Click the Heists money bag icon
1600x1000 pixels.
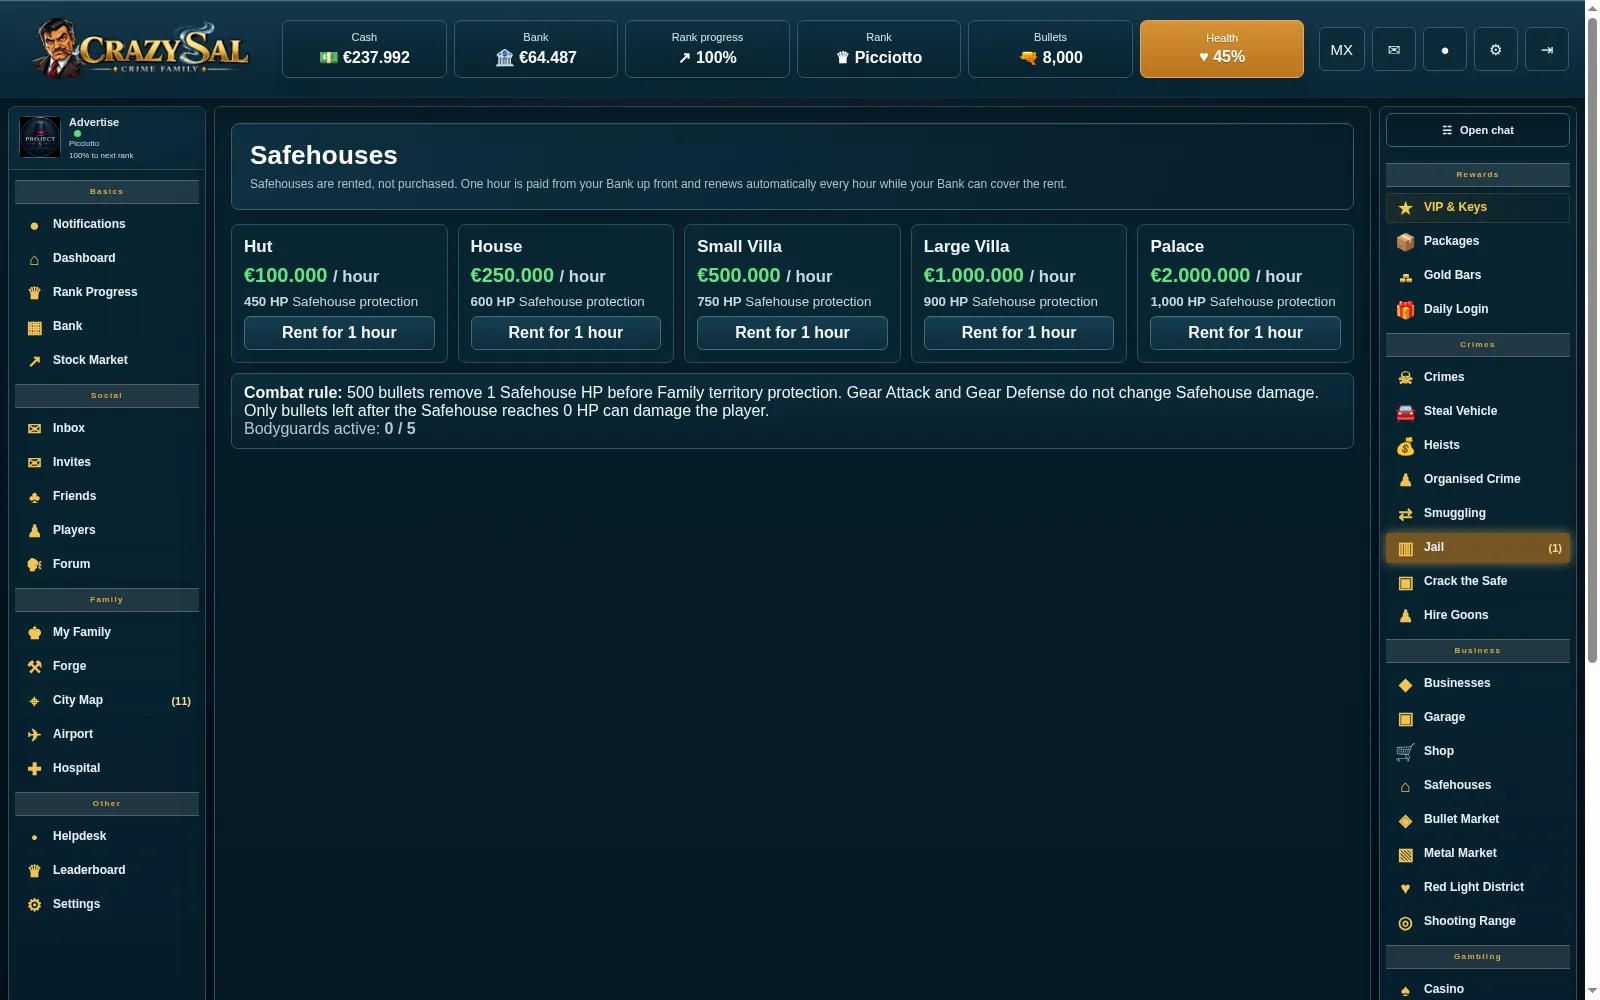(1405, 446)
